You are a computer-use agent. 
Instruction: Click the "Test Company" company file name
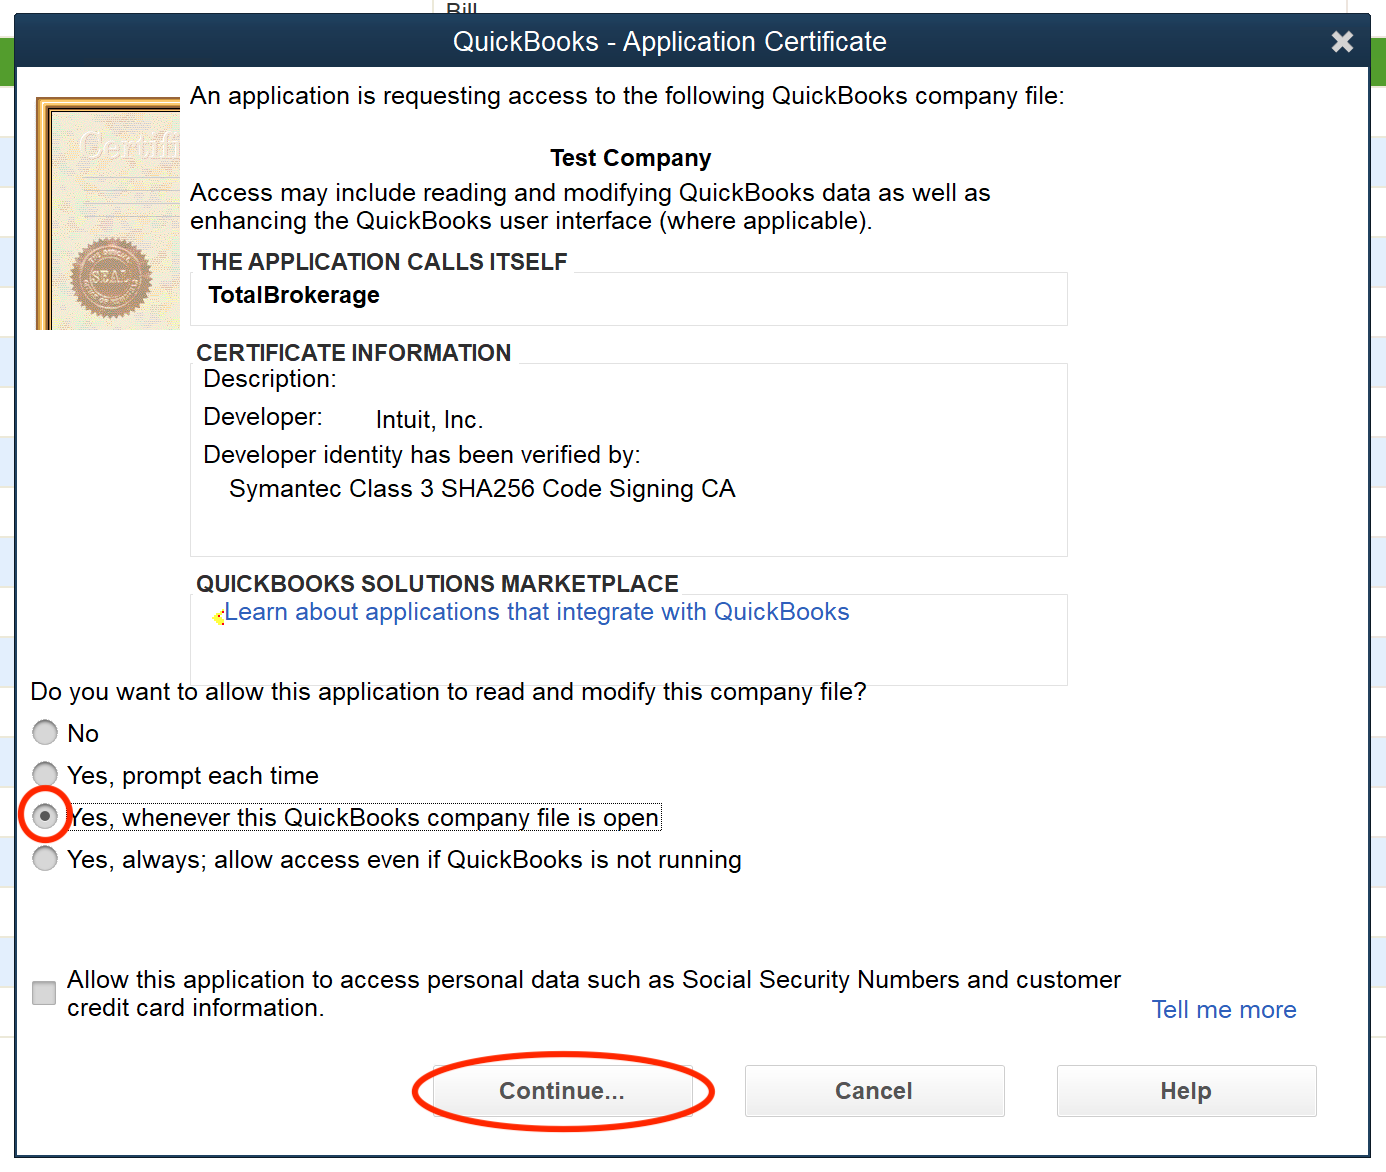coord(630,159)
